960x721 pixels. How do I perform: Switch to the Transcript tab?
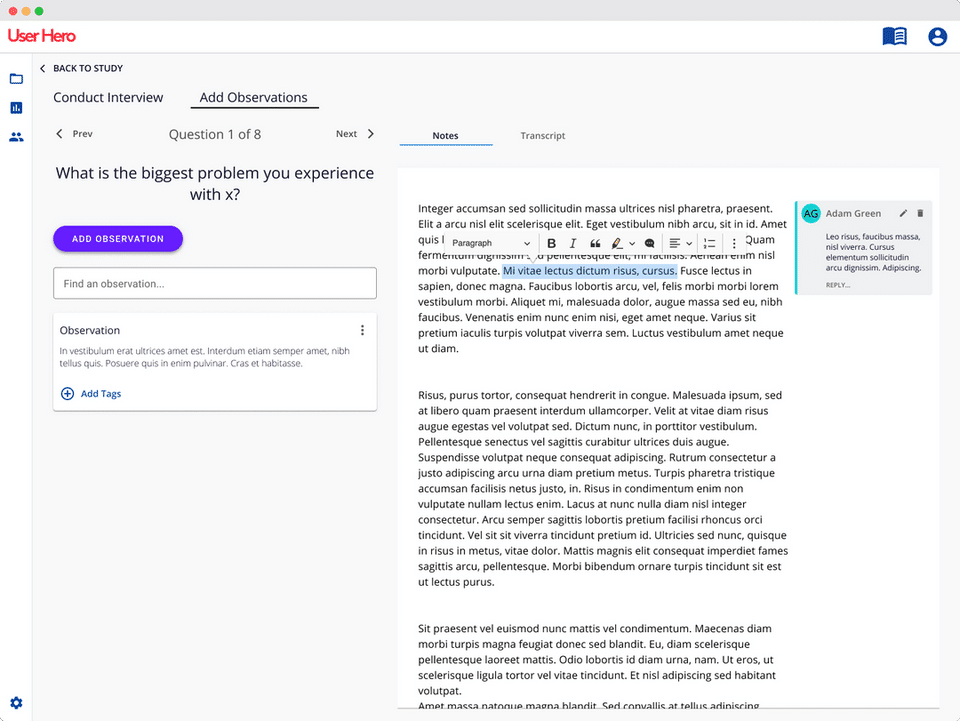(x=542, y=136)
